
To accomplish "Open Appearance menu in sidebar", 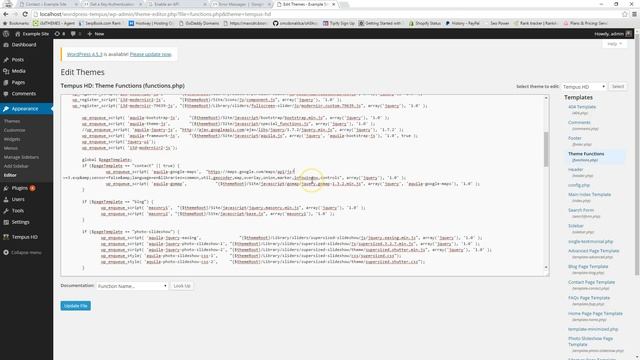I will [26, 109].
